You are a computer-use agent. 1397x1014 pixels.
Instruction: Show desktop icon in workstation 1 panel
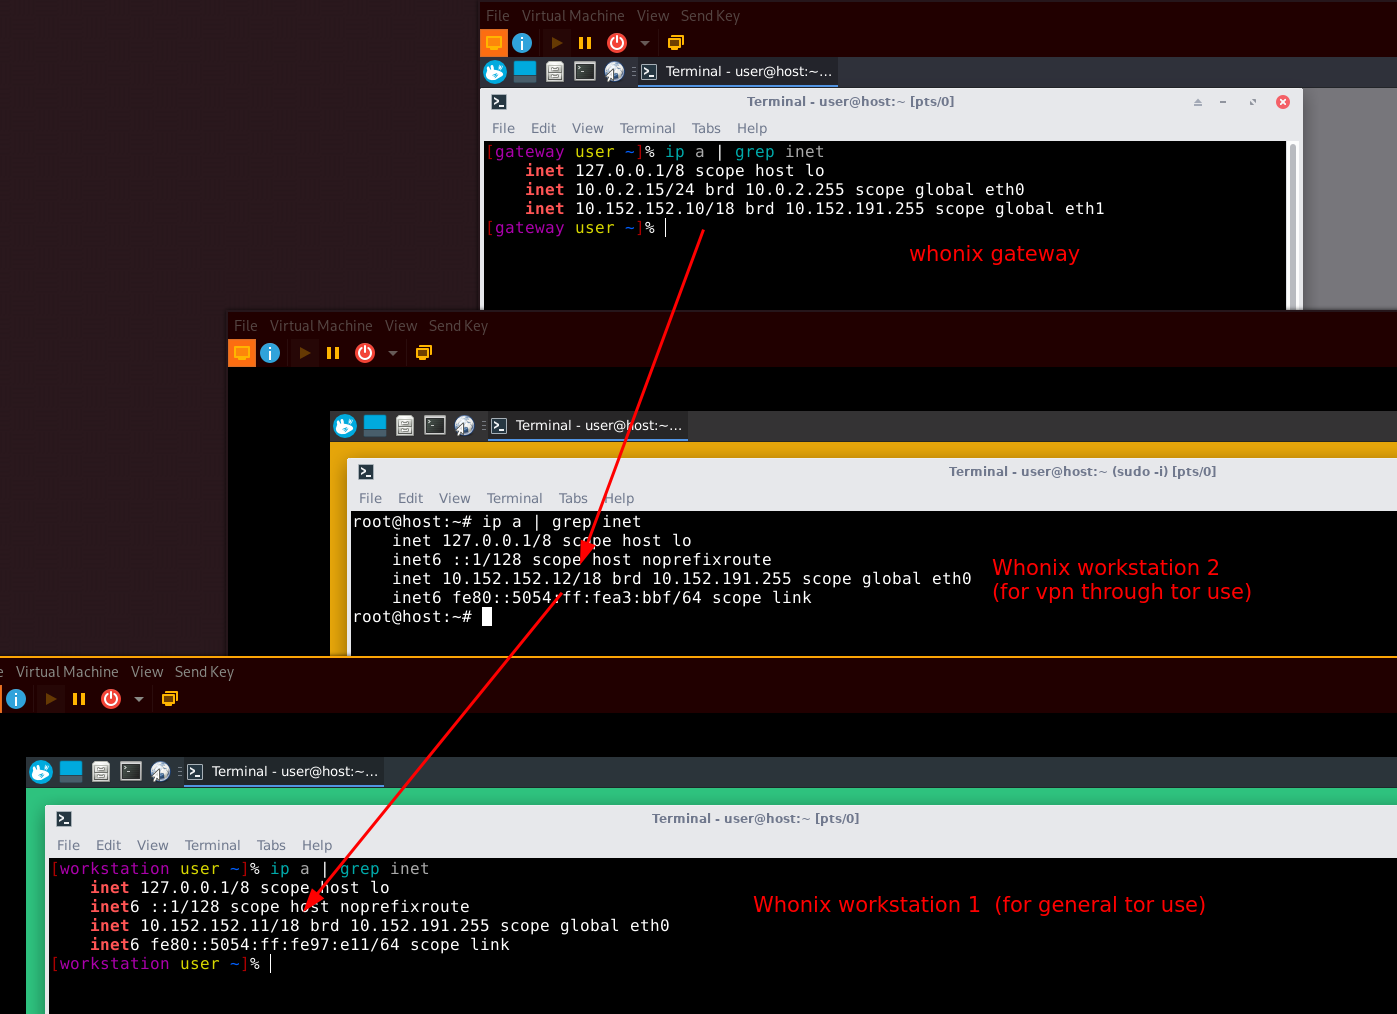point(71,772)
